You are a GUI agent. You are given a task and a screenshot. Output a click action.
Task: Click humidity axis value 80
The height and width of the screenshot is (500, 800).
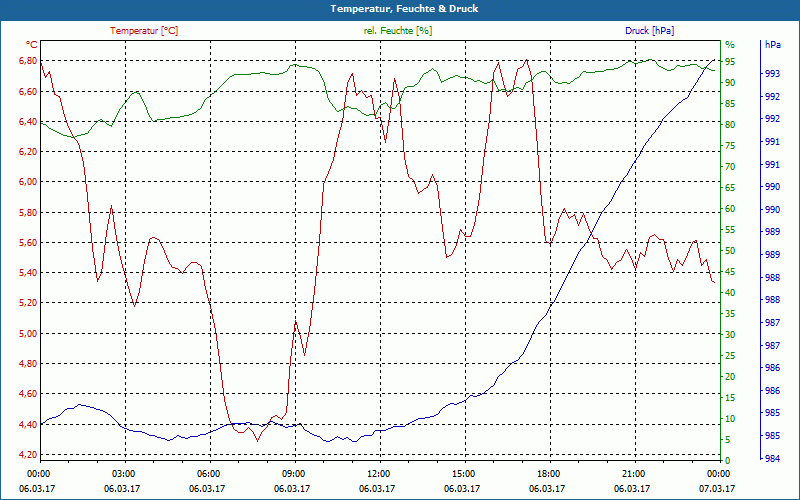click(730, 124)
